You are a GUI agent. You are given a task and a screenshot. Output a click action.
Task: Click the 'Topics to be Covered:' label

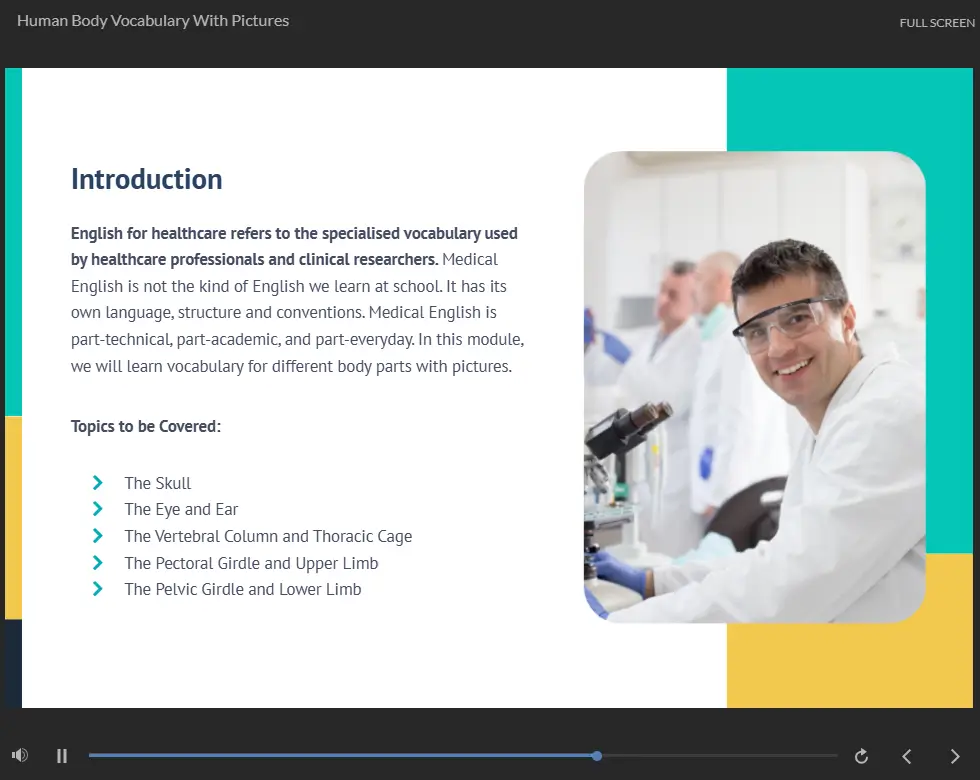[x=146, y=426]
